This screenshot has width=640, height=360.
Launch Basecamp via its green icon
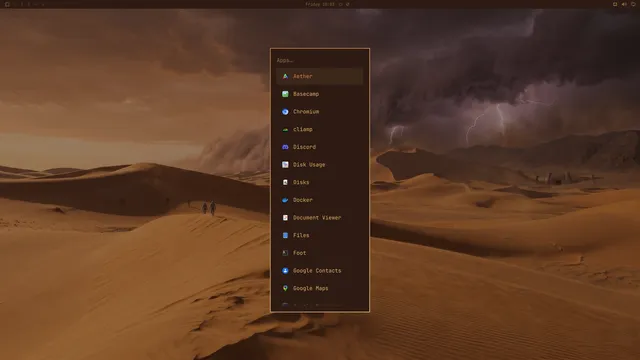click(285, 94)
